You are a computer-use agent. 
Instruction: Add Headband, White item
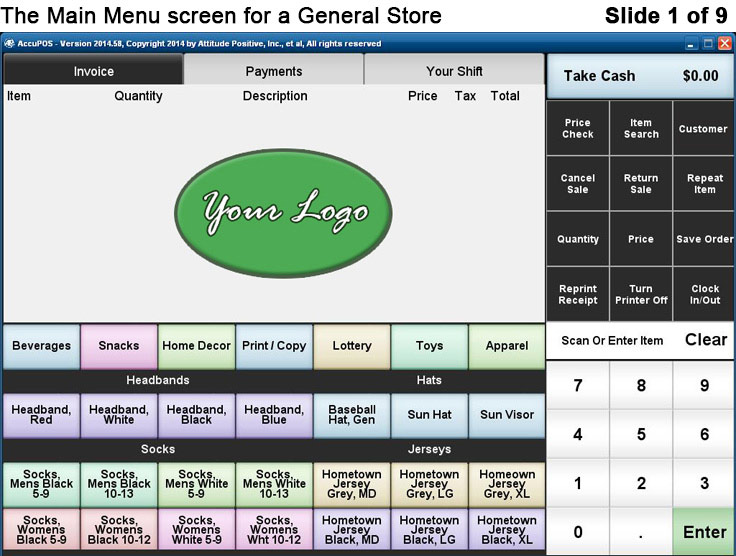point(119,415)
